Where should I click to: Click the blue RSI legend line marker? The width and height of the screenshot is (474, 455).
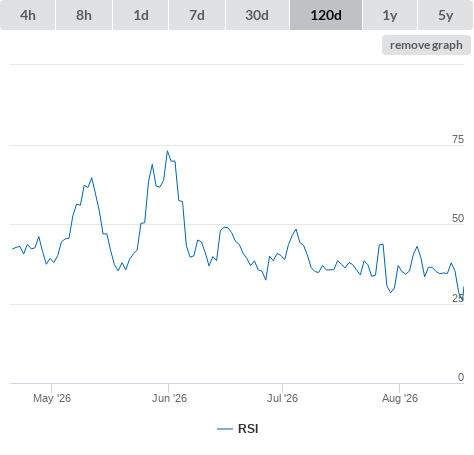225,429
